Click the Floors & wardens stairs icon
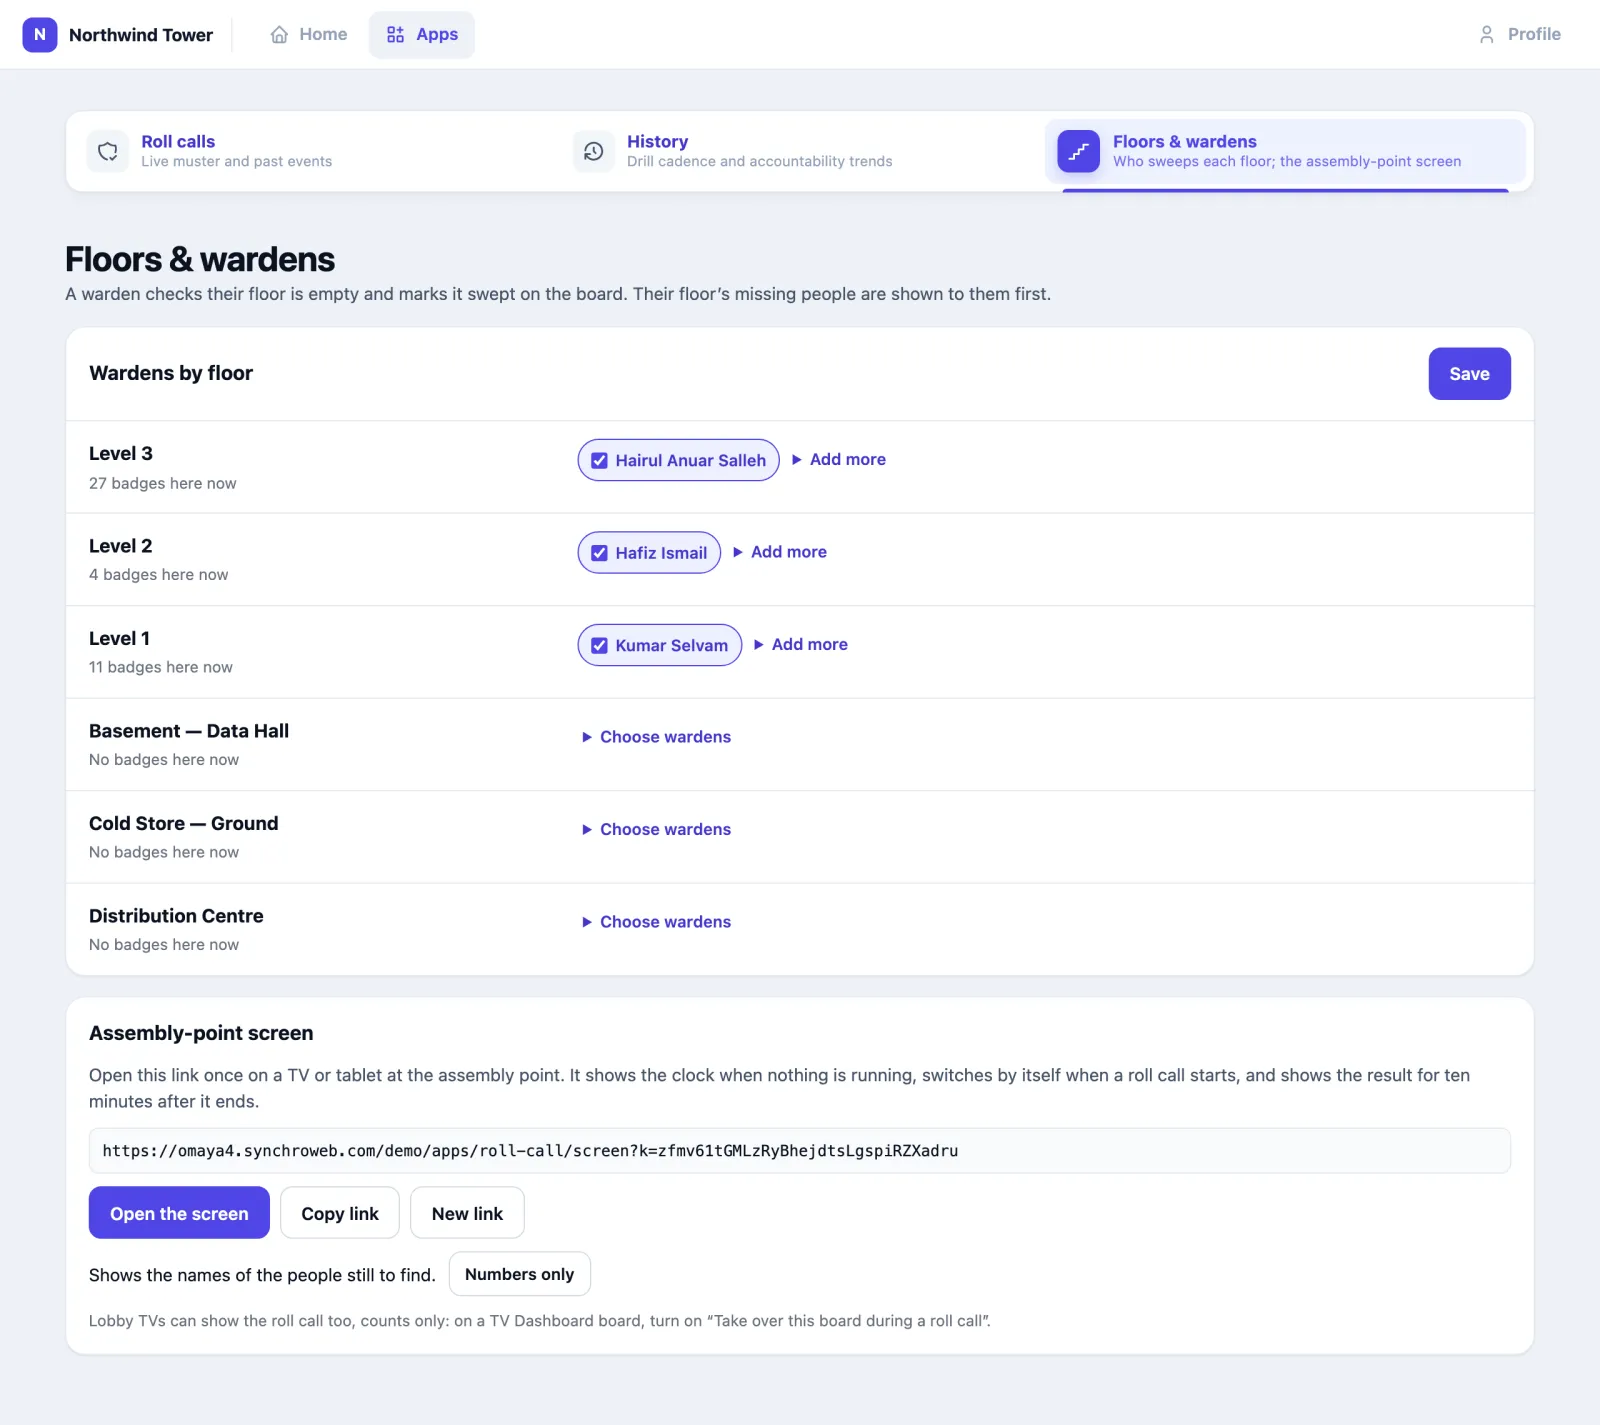The width and height of the screenshot is (1600, 1425). click(1079, 151)
